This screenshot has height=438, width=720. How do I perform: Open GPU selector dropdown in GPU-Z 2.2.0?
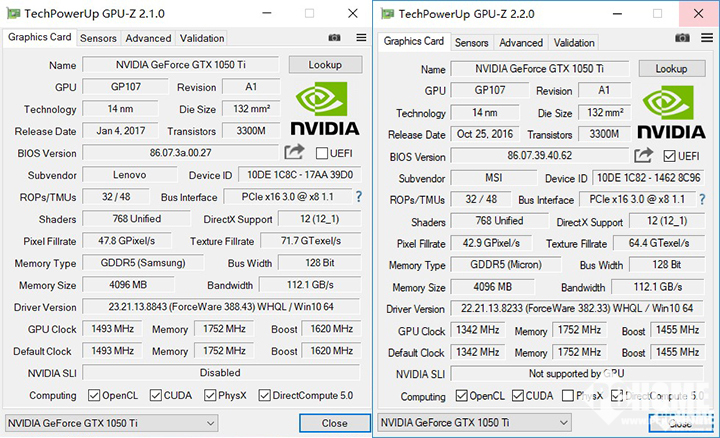point(474,422)
